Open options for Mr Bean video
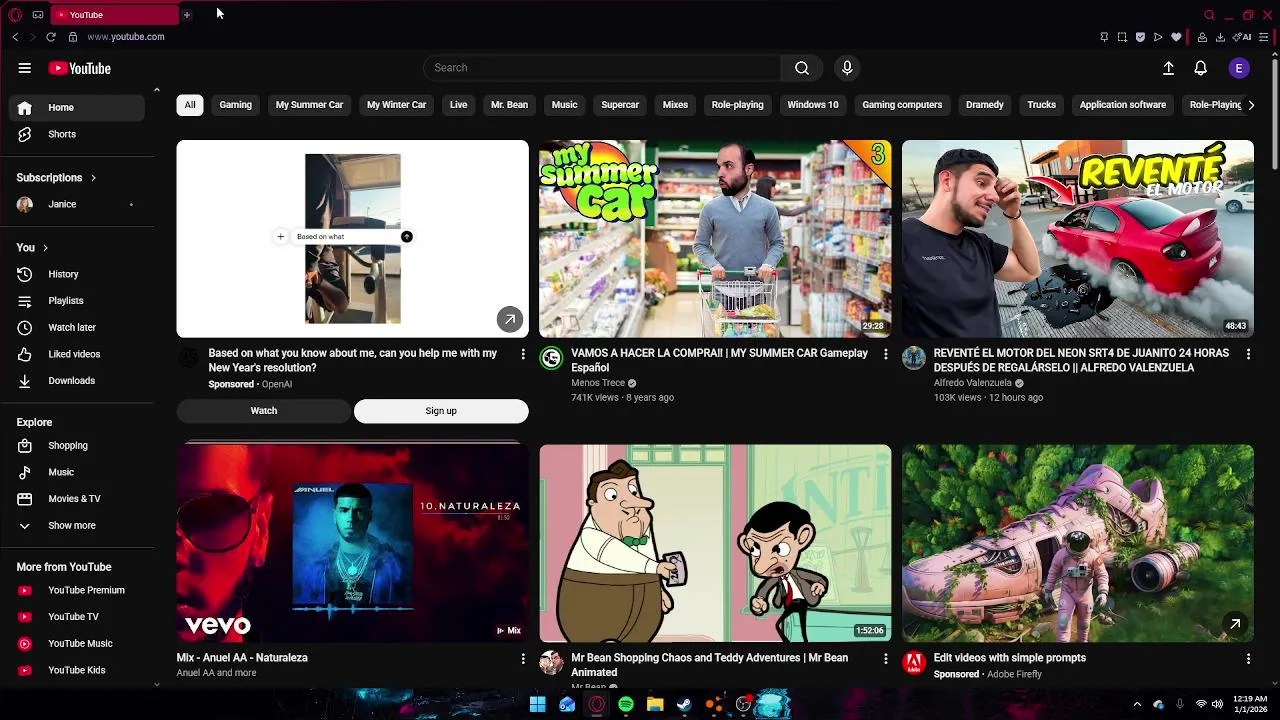 point(885,659)
